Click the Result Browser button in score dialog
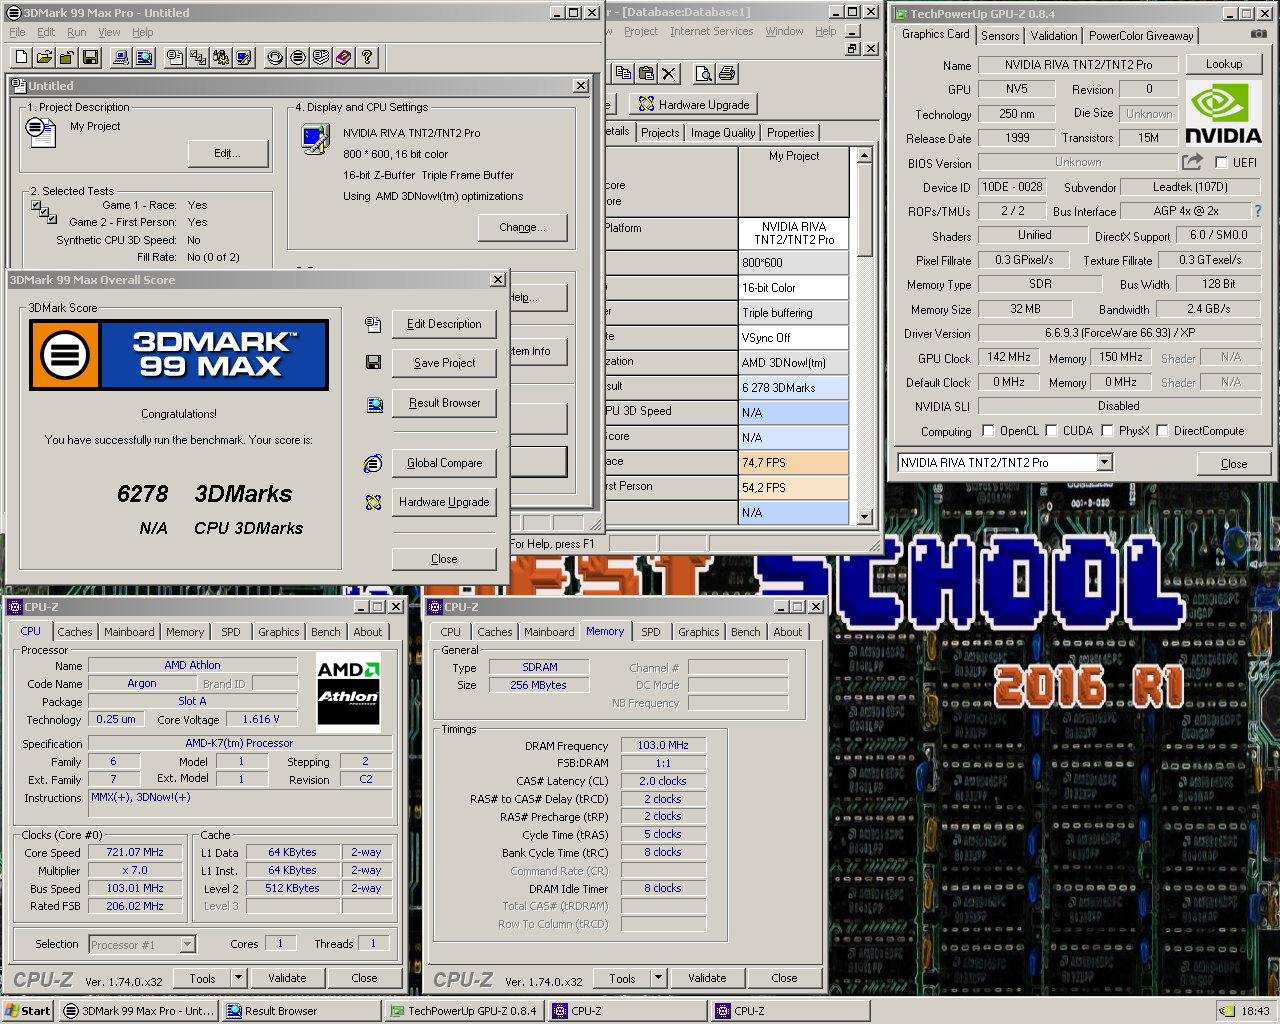Viewport: 1280px width, 1024px height. (x=444, y=403)
